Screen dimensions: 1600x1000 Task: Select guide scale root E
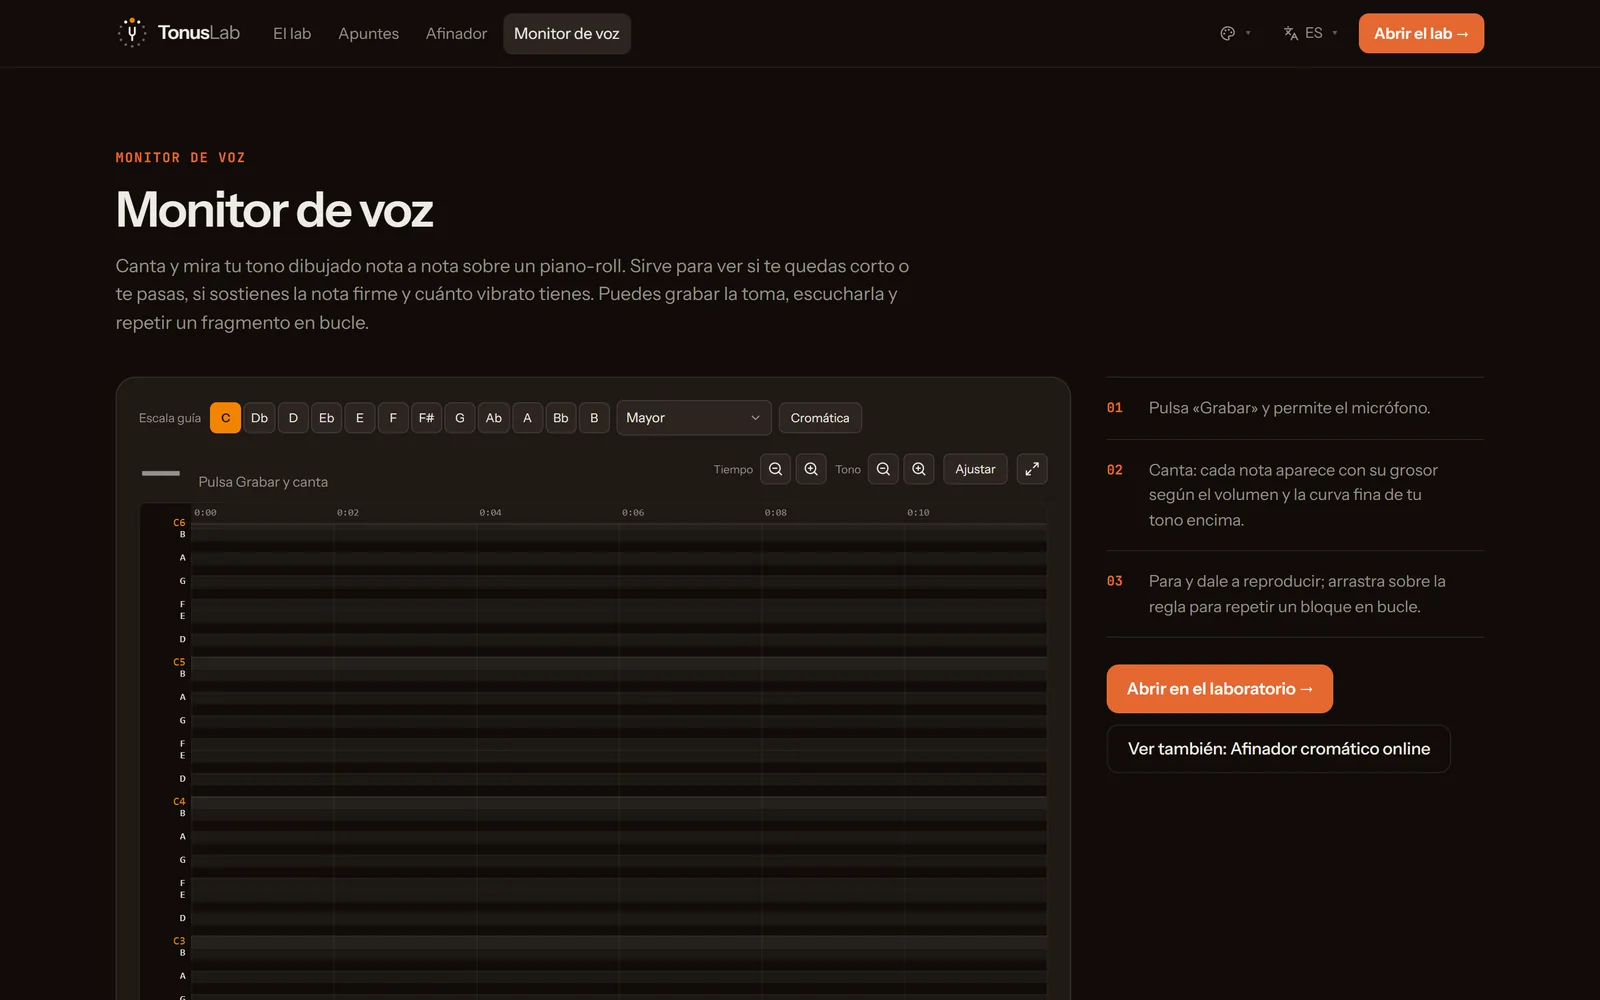(x=360, y=418)
